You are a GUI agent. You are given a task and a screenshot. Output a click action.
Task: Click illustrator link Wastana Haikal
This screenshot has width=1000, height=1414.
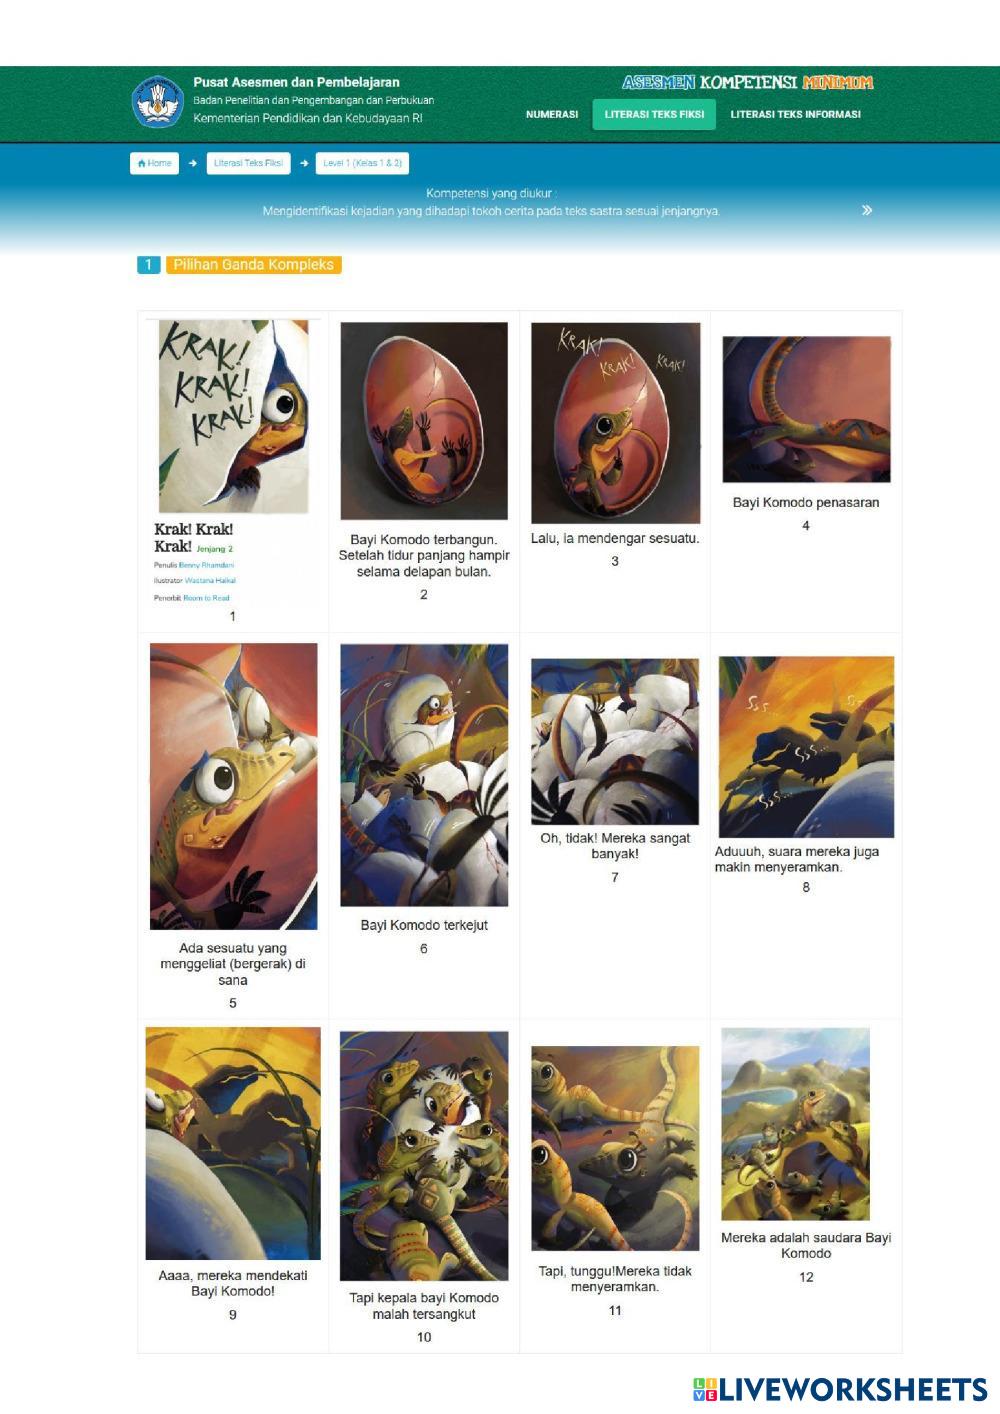(x=210, y=581)
